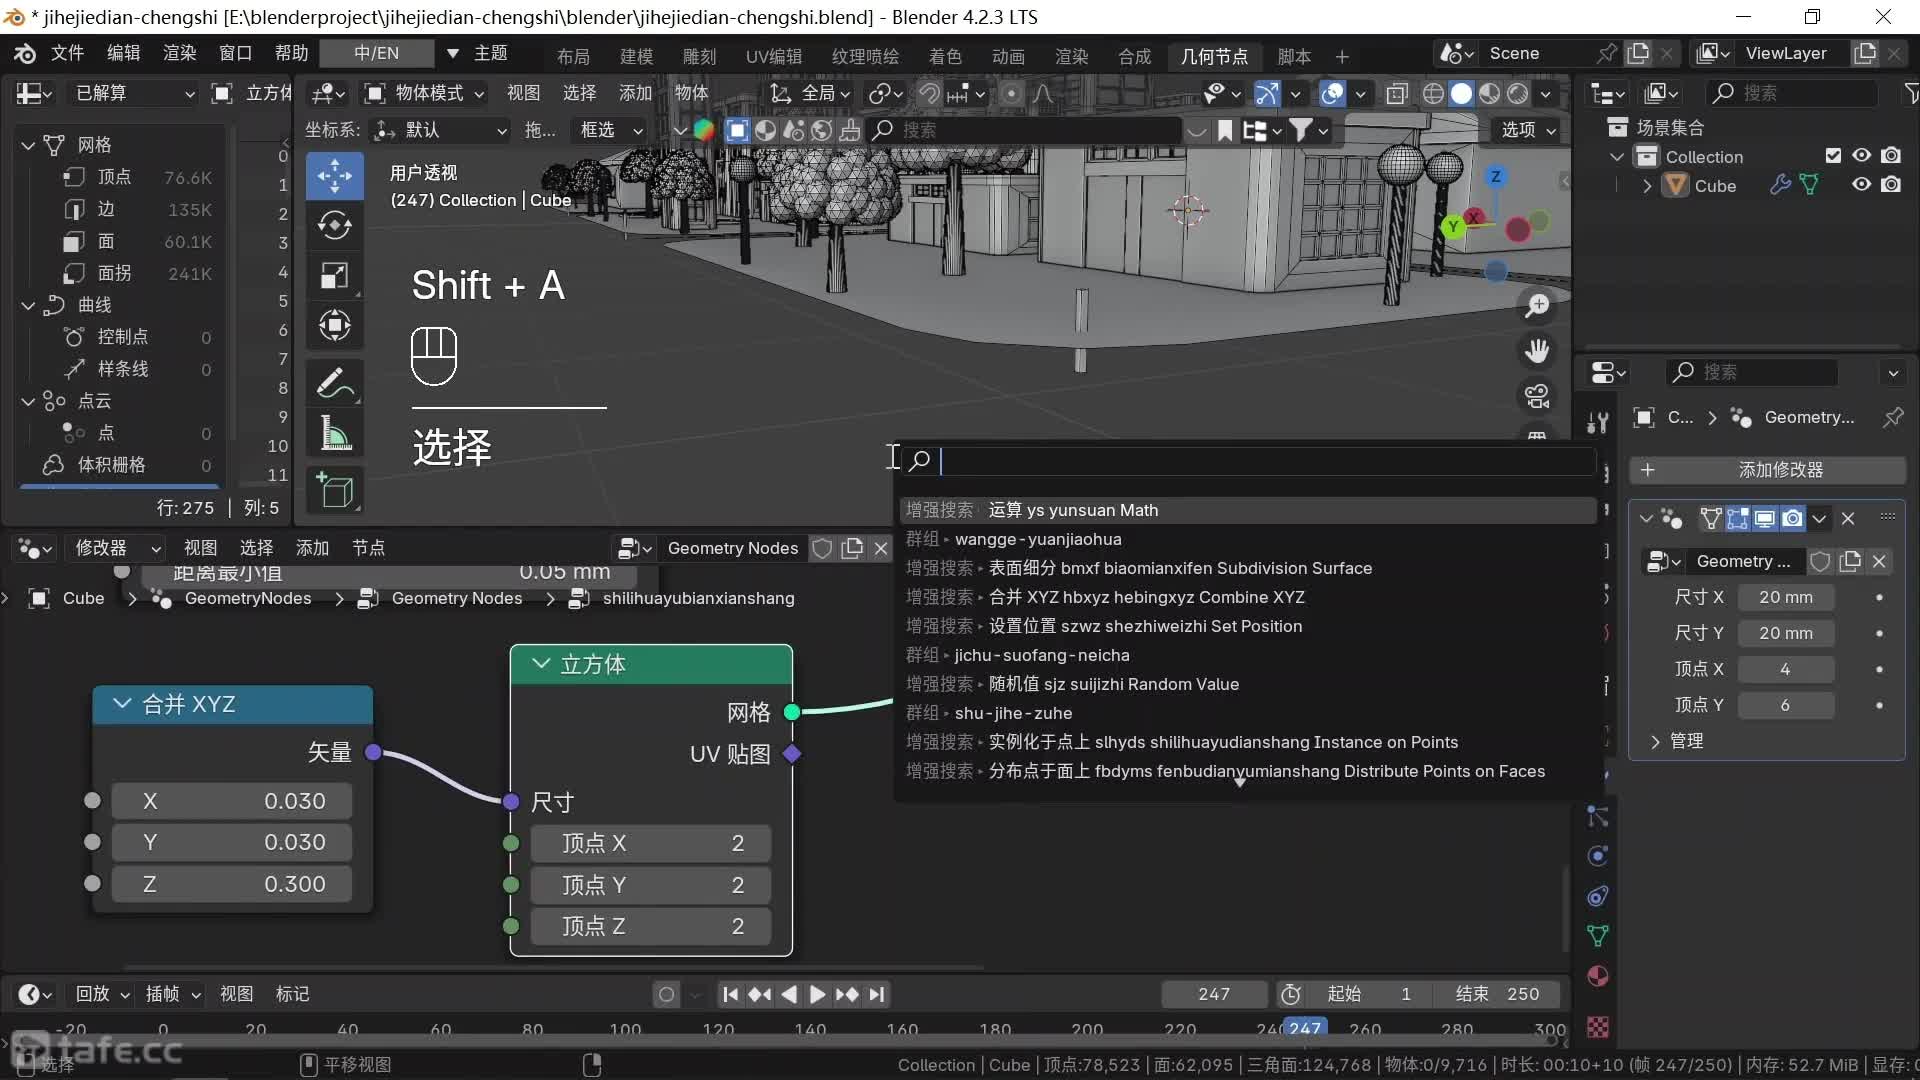Select the Move tool in viewport toolbar
Image resolution: width=1920 pixels, height=1080 pixels.
click(334, 176)
